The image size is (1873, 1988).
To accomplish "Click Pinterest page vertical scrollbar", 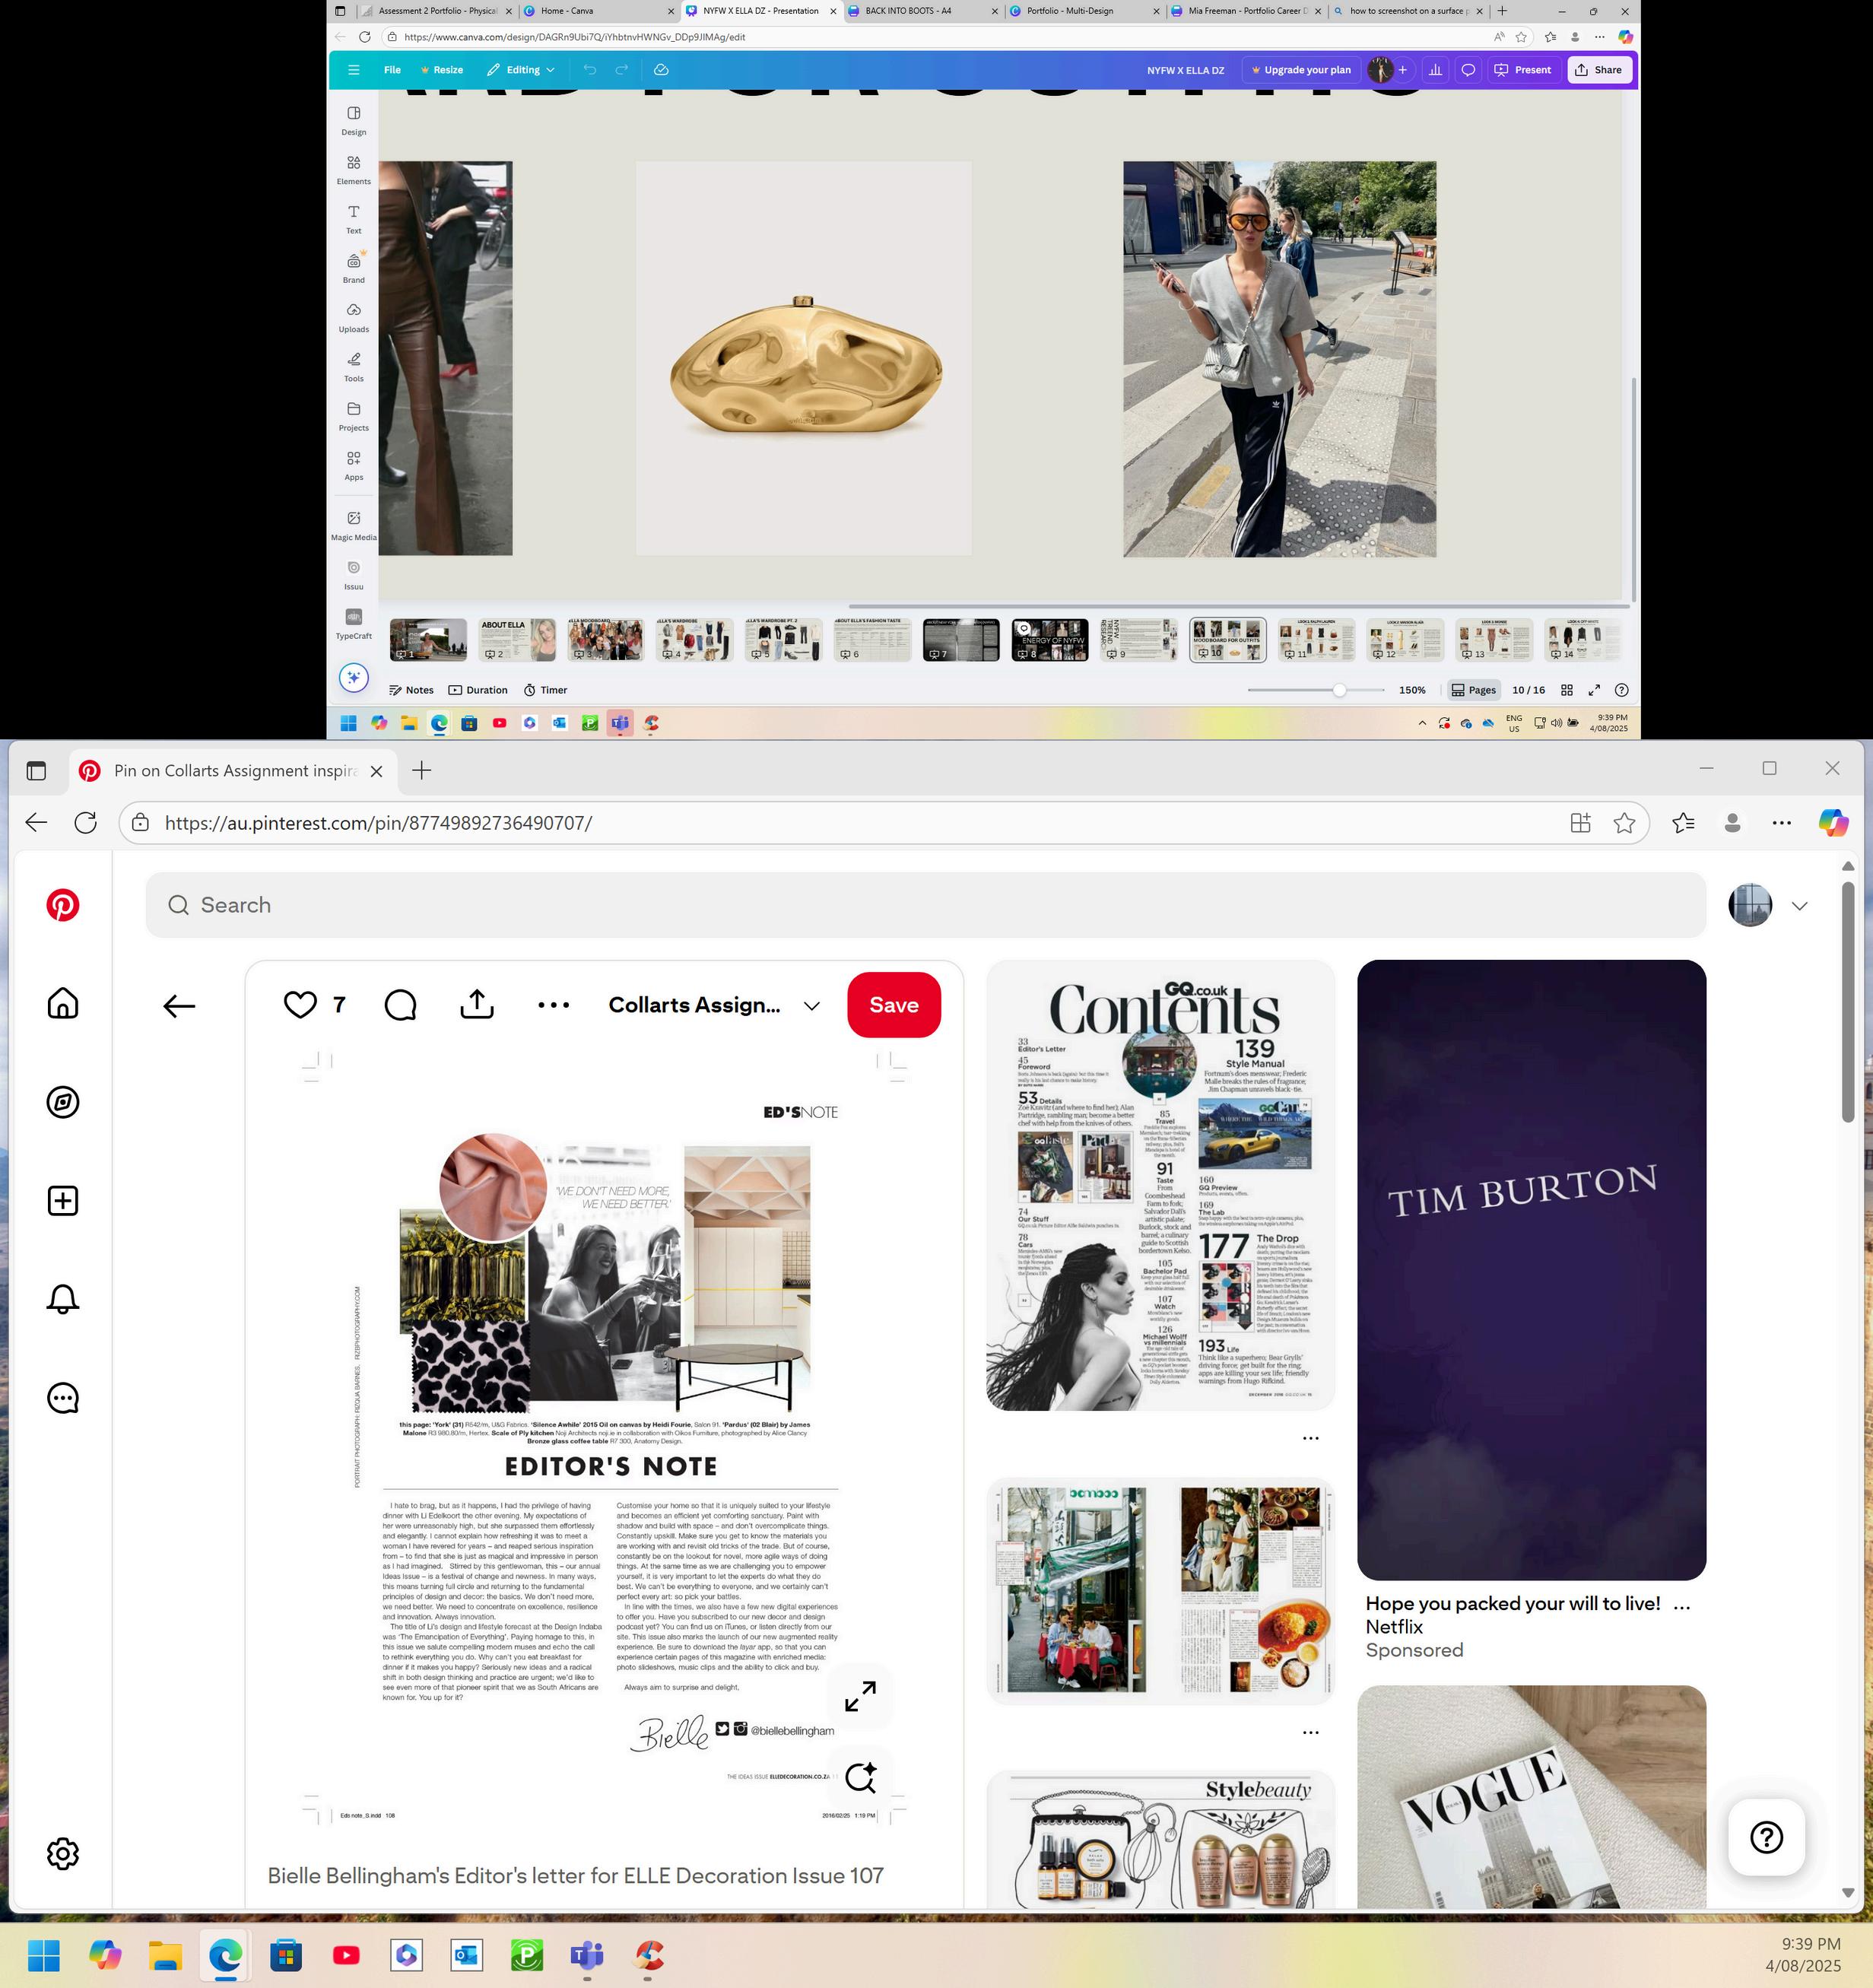I will pos(1848,1002).
